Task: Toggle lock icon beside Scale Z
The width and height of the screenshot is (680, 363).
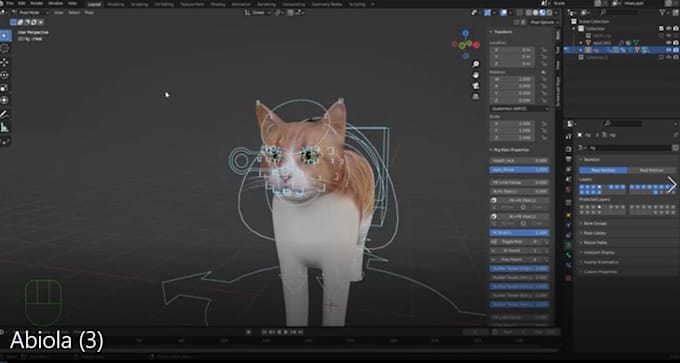Action: pos(543,138)
